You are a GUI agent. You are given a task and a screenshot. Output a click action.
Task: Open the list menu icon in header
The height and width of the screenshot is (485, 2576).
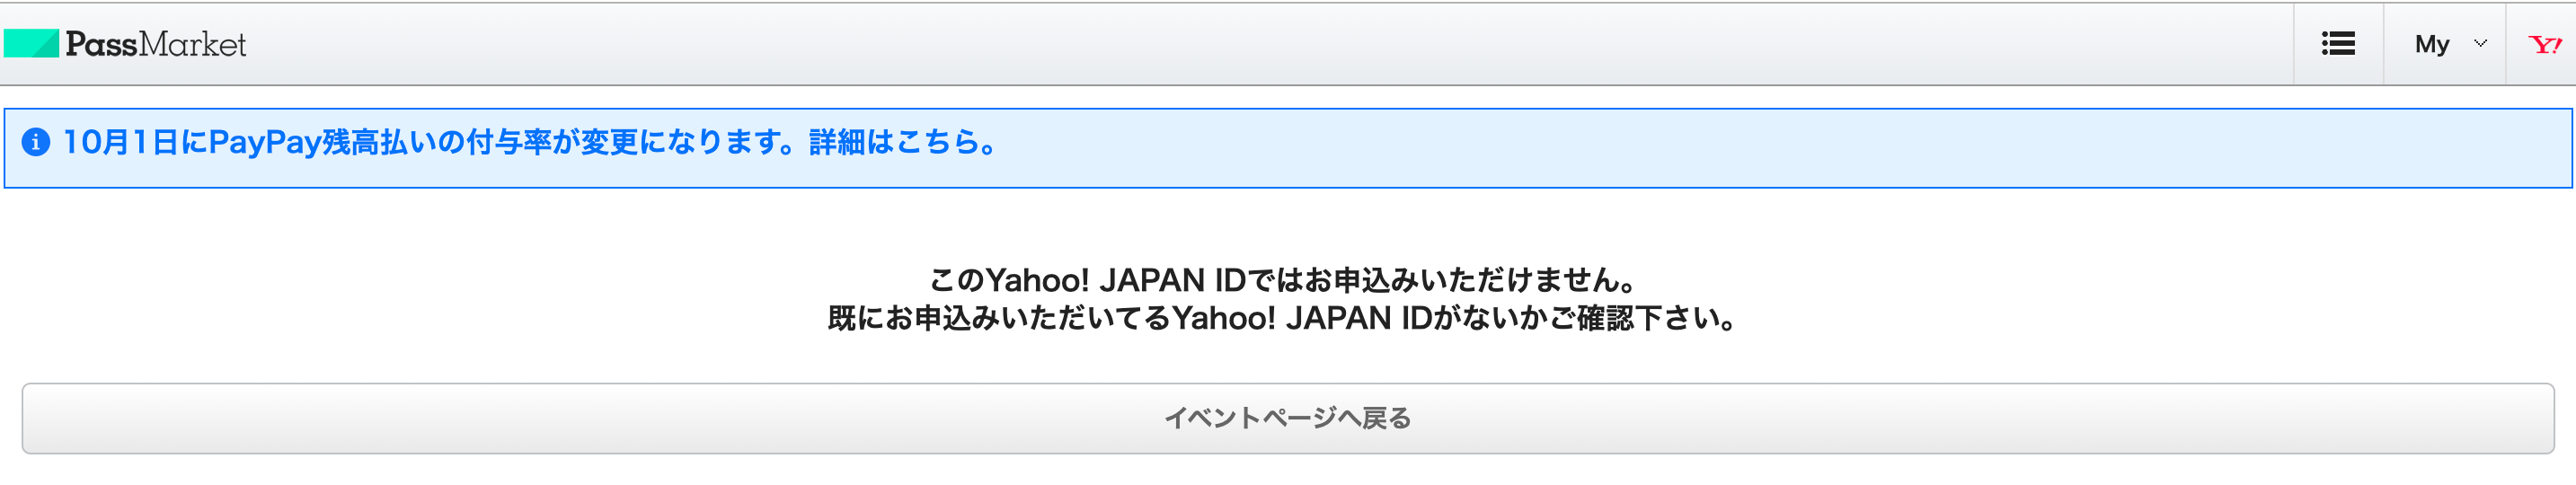click(x=2338, y=44)
